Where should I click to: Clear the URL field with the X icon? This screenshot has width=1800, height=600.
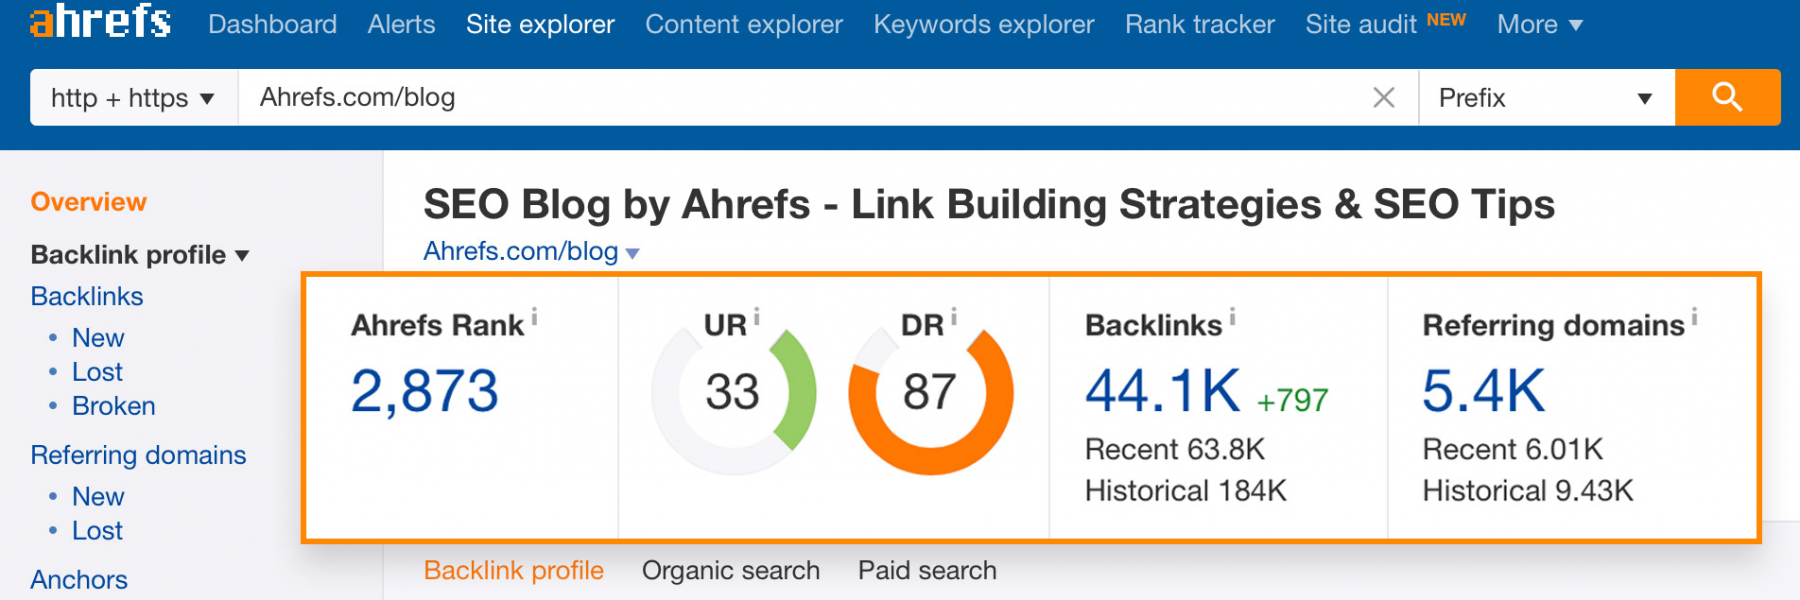point(1384,97)
